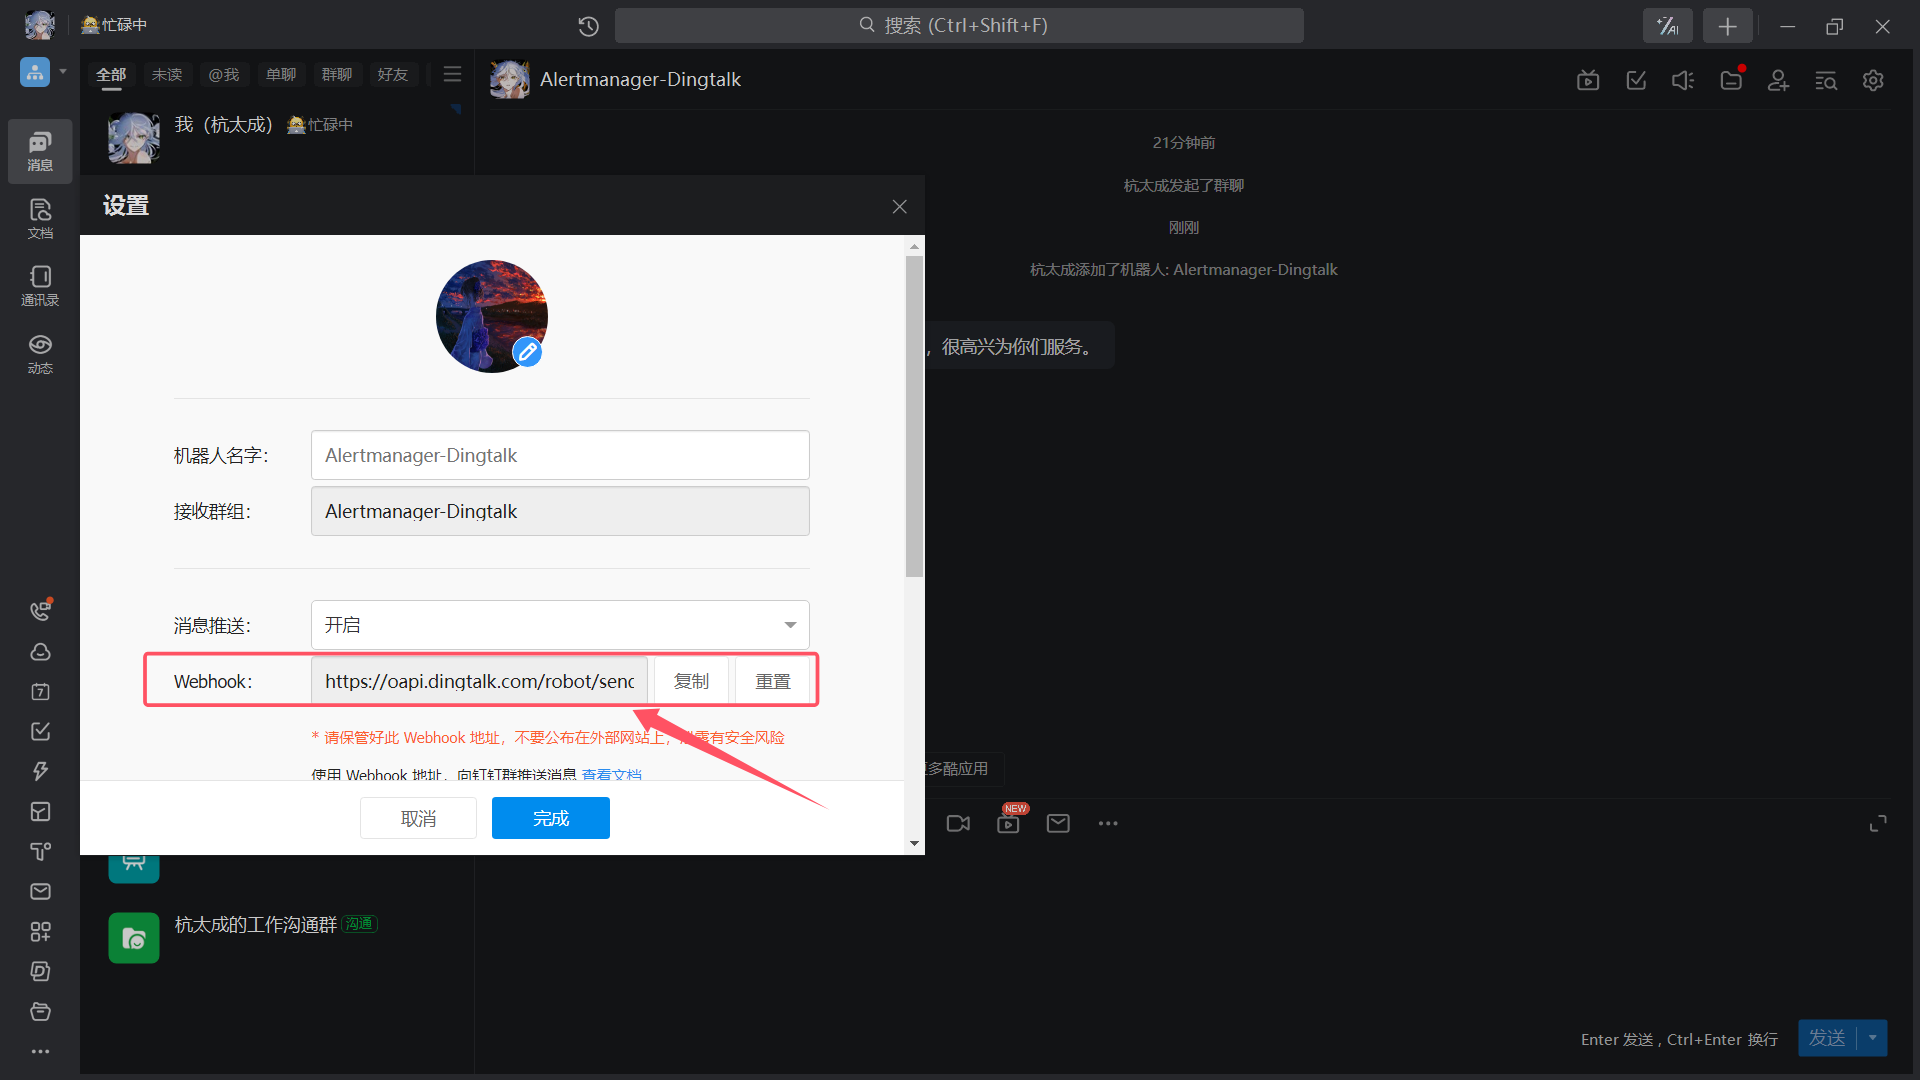1920x1080 pixels.
Task: Open the Contacts (通讯录) sidebar icon
Action: [x=40, y=284]
